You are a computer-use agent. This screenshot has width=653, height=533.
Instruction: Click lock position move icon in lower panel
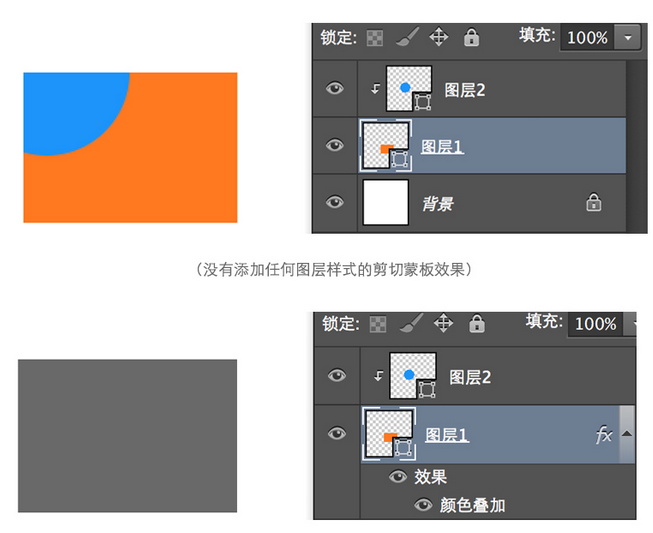click(x=443, y=323)
